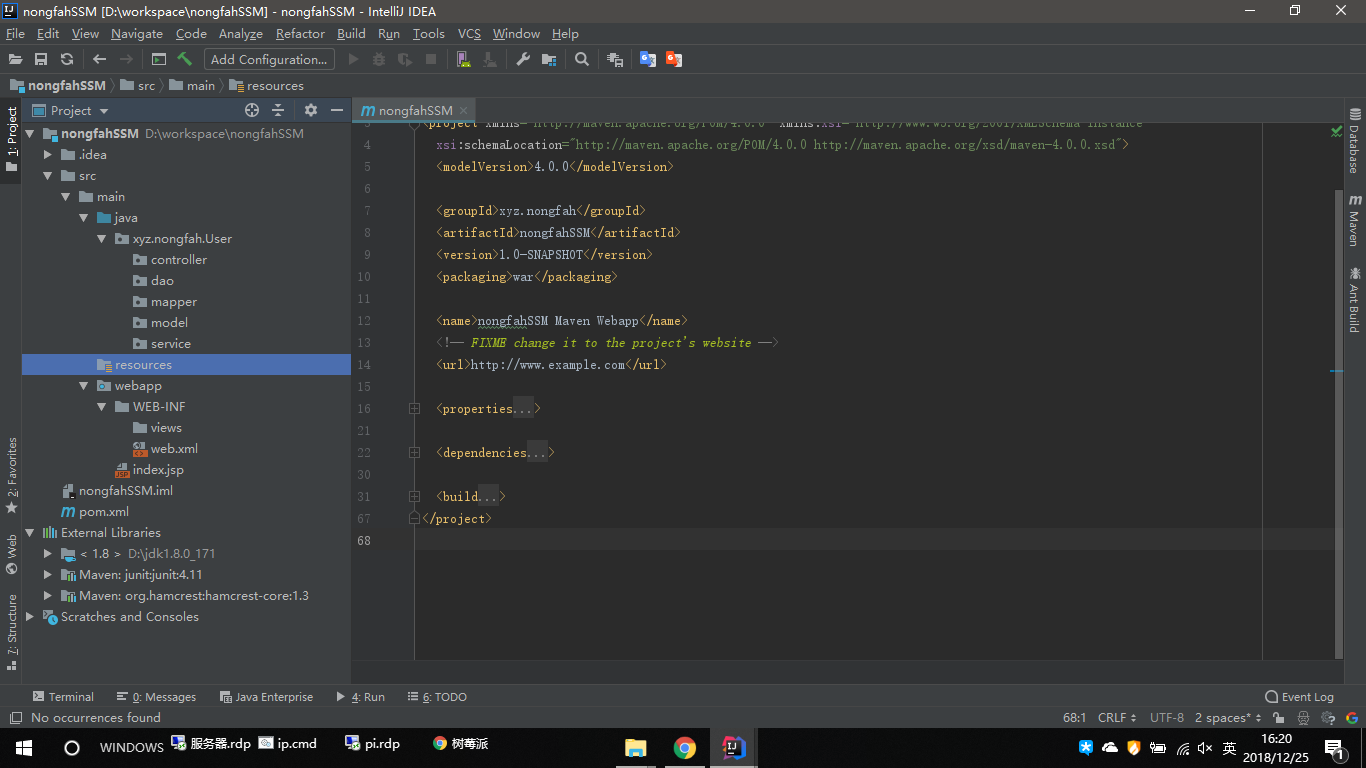Open the Project view dropdown

[70, 110]
